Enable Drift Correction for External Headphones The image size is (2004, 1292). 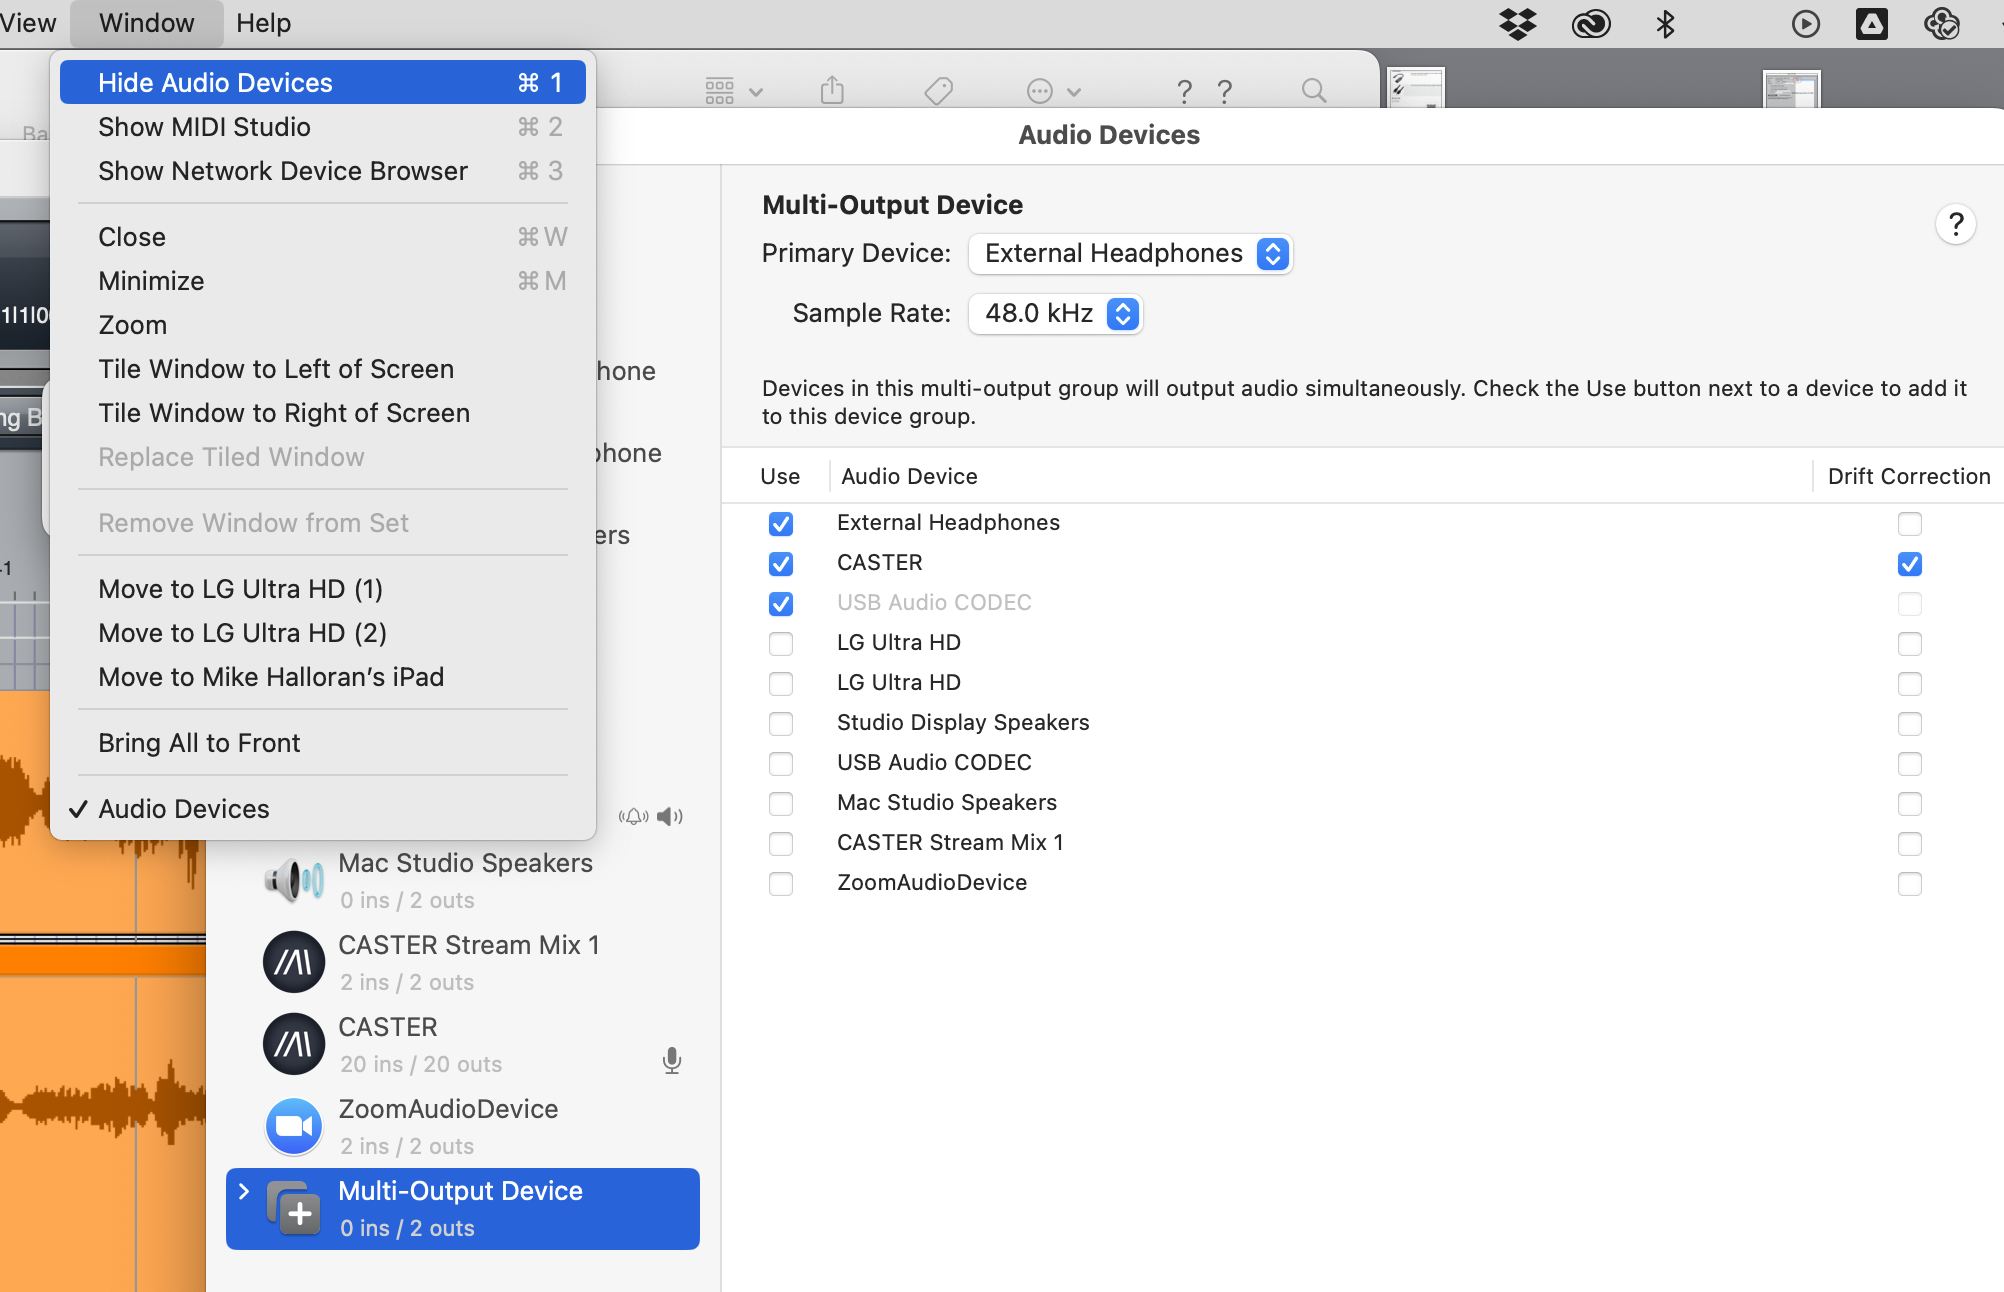1909,523
